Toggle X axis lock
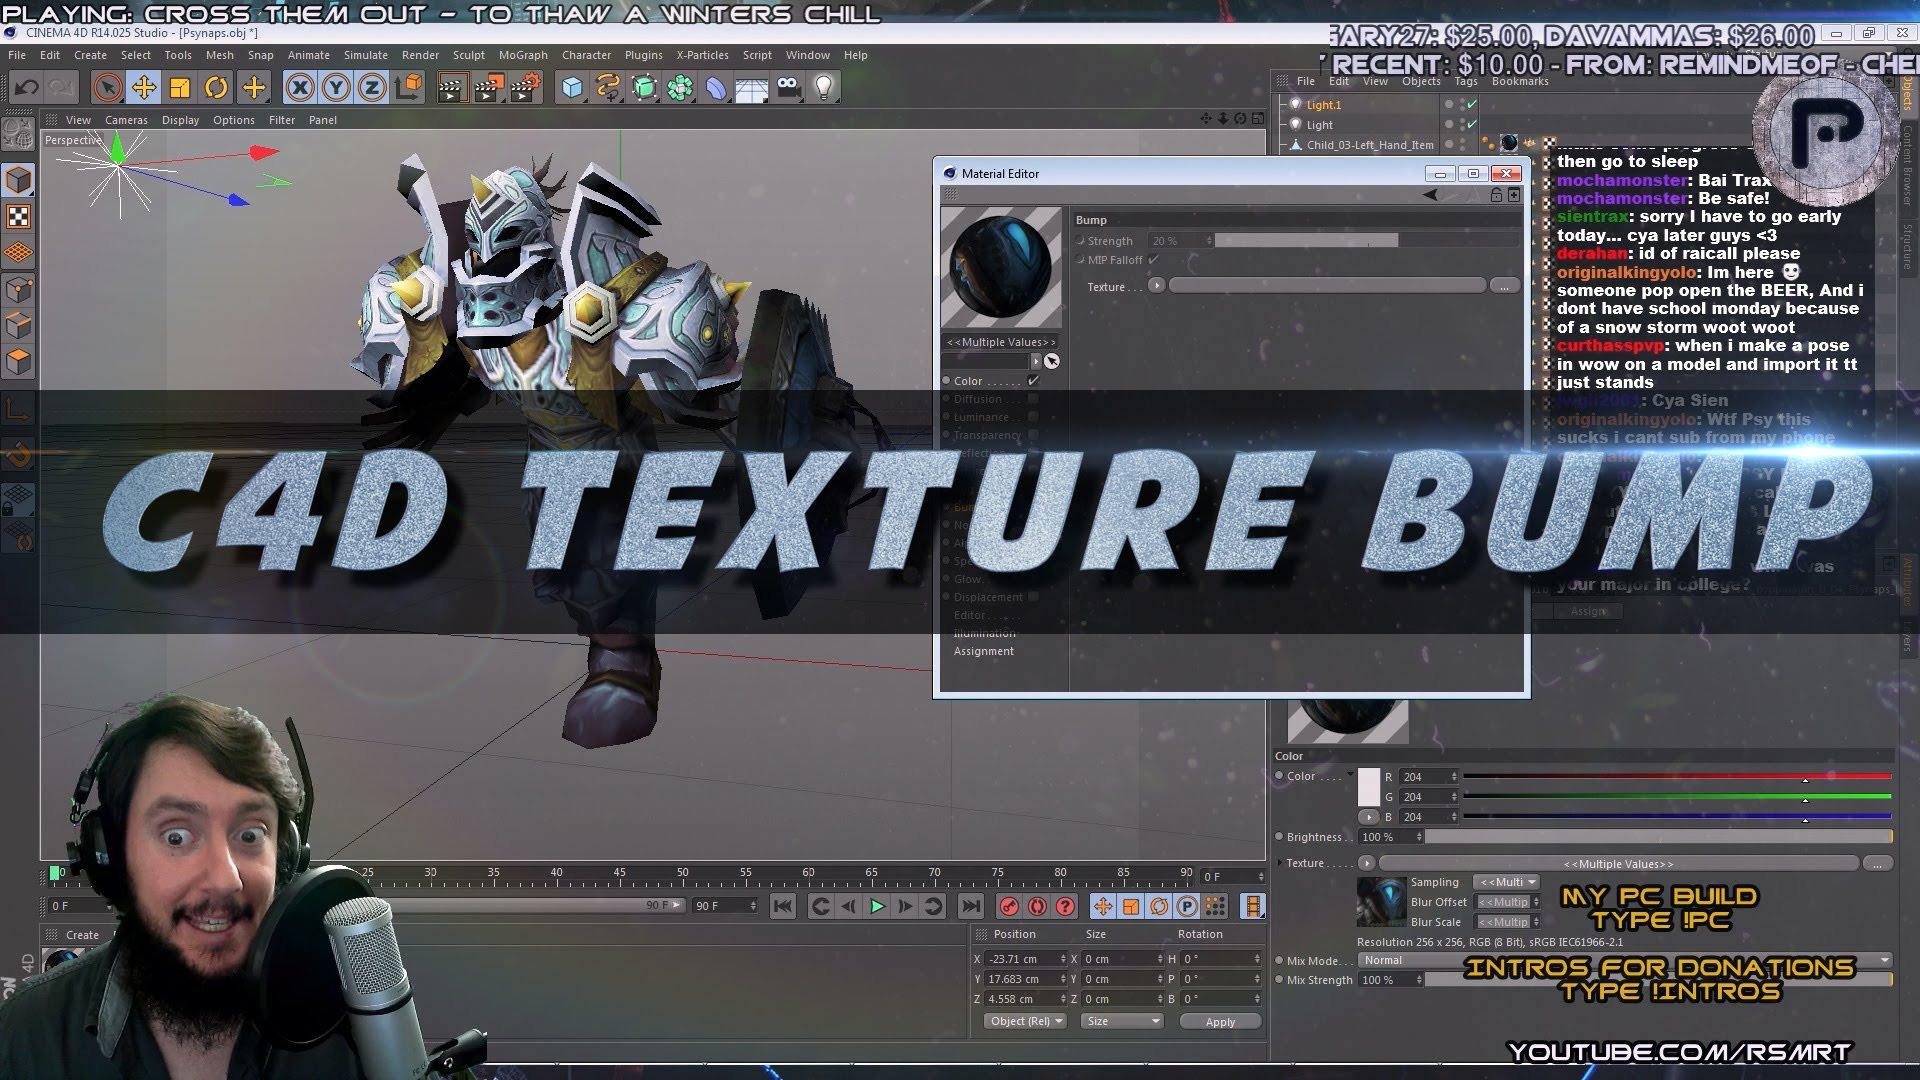Screen dimensions: 1920x1080 [x=299, y=88]
